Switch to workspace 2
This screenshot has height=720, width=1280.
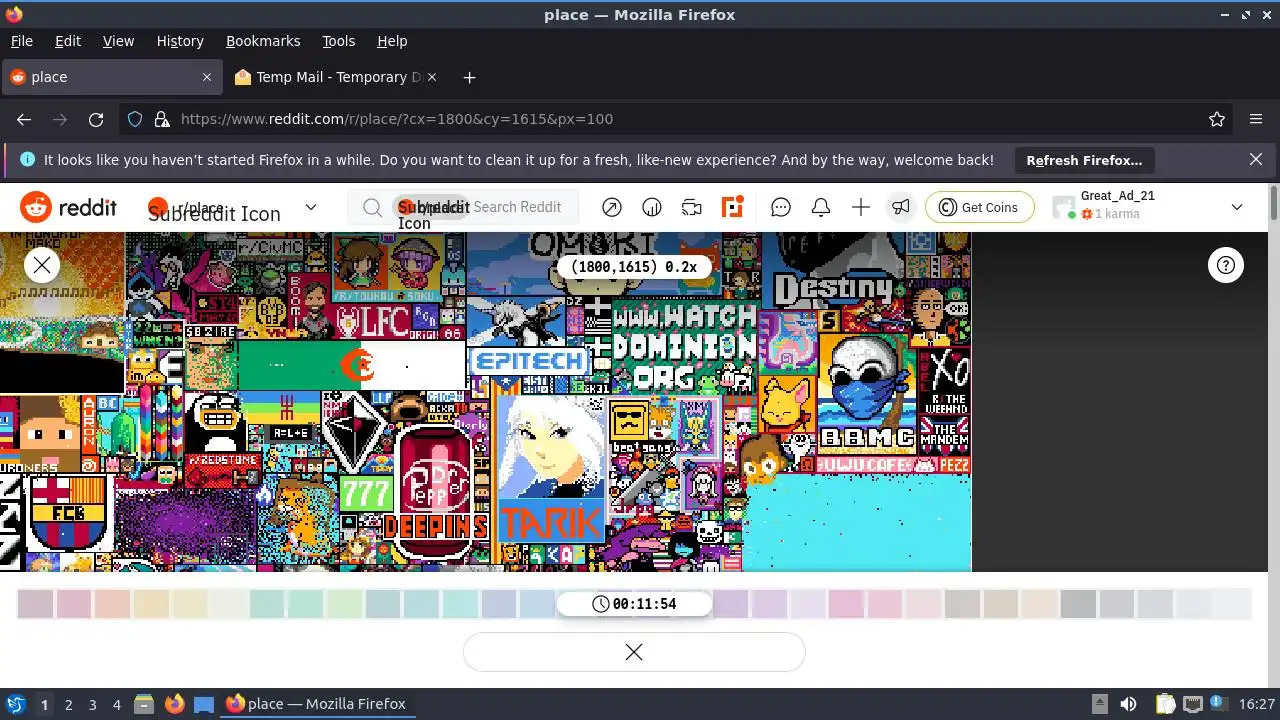68,705
